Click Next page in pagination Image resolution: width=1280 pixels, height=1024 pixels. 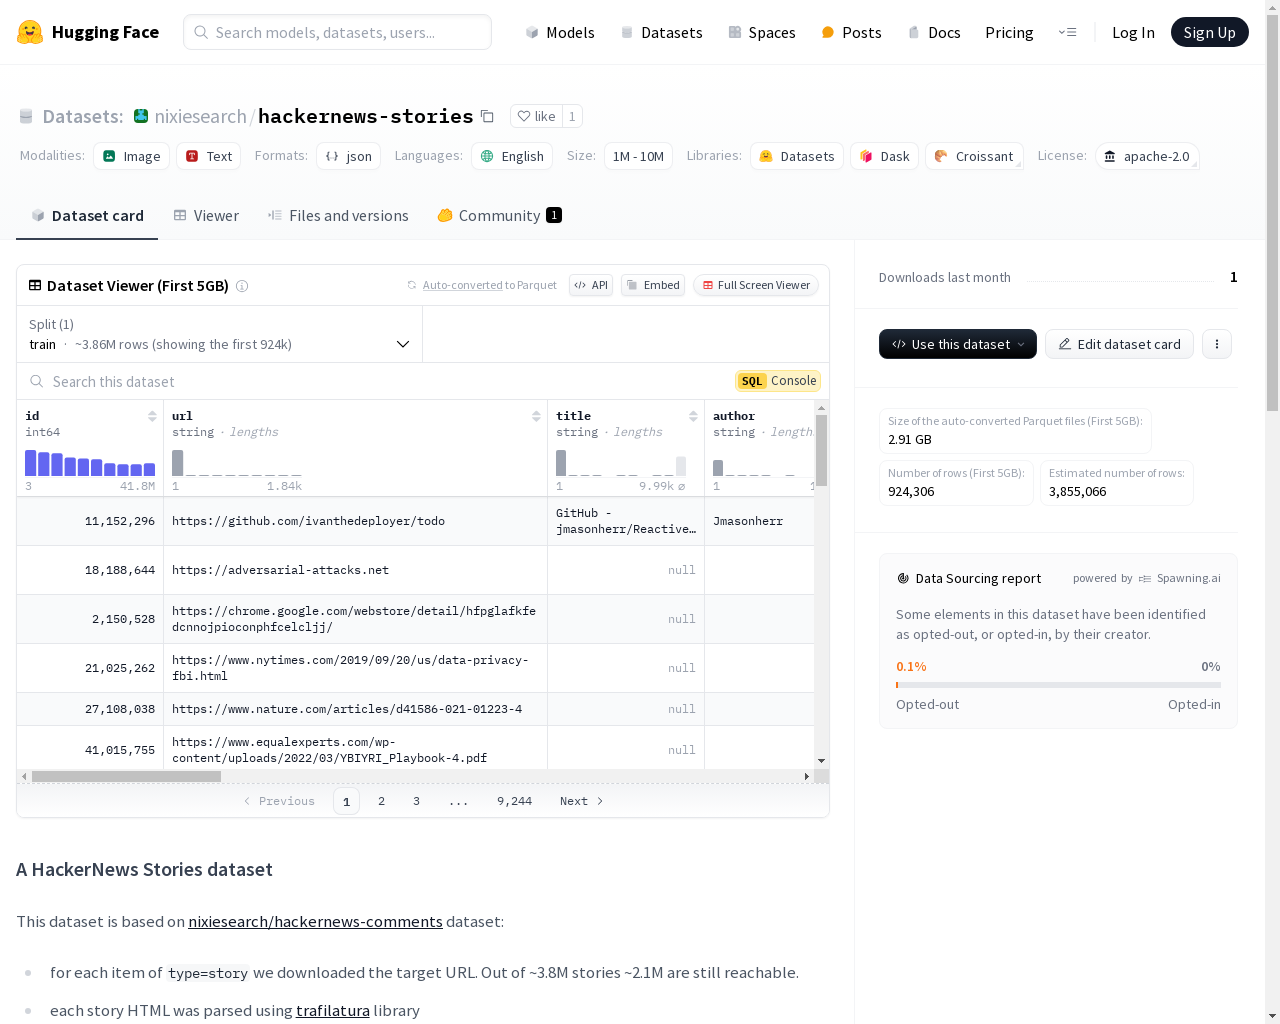(x=581, y=801)
